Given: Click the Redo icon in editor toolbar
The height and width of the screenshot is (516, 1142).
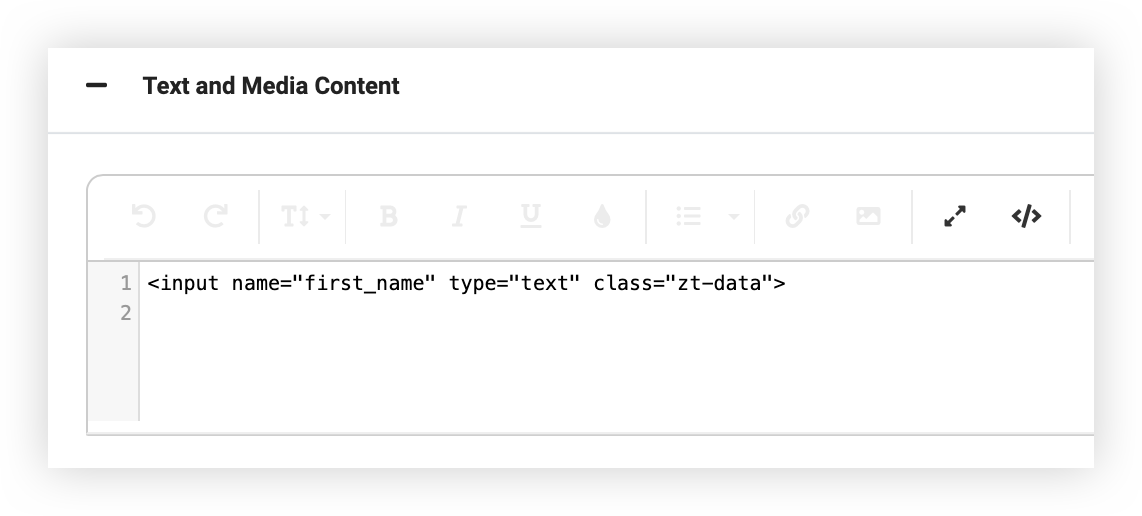Looking at the screenshot, I should coord(215,216).
